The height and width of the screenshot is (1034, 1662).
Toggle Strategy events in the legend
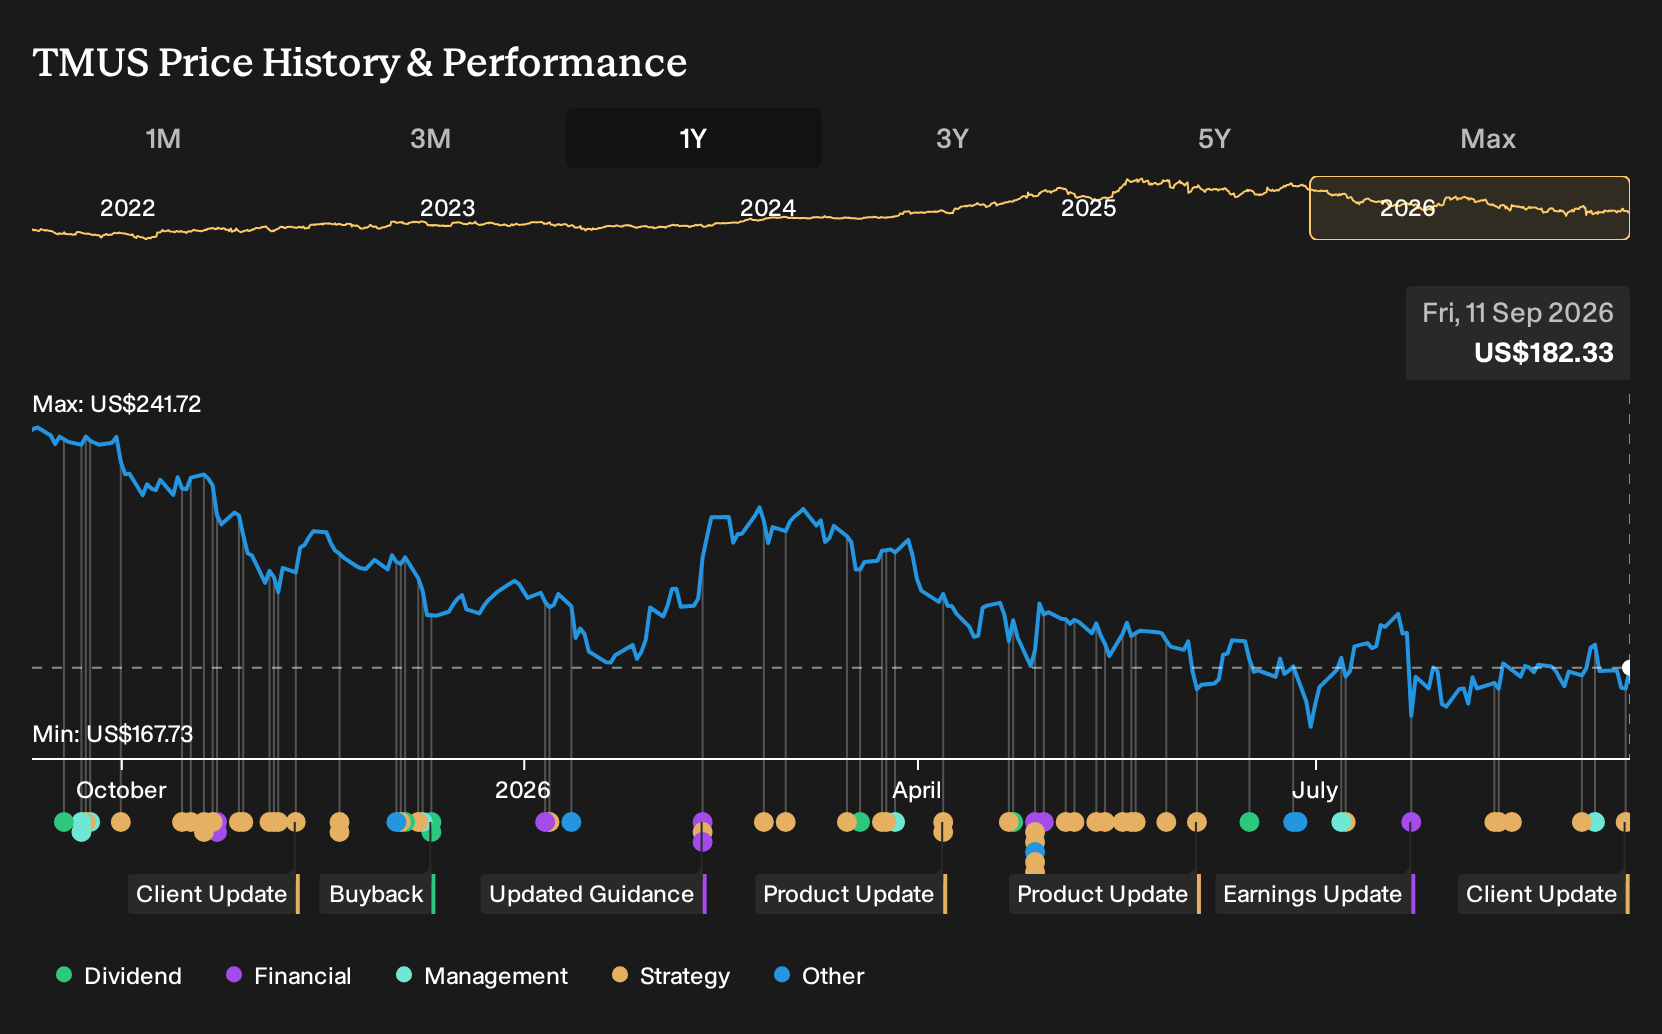click(x=670, y=976)
